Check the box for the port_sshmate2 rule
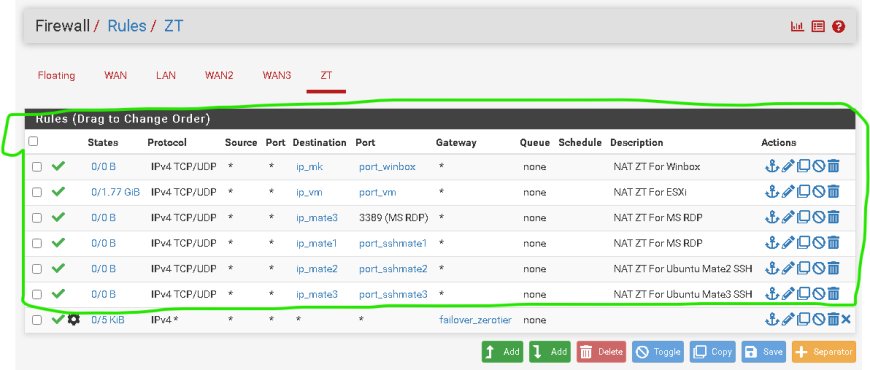 point(37,268)
